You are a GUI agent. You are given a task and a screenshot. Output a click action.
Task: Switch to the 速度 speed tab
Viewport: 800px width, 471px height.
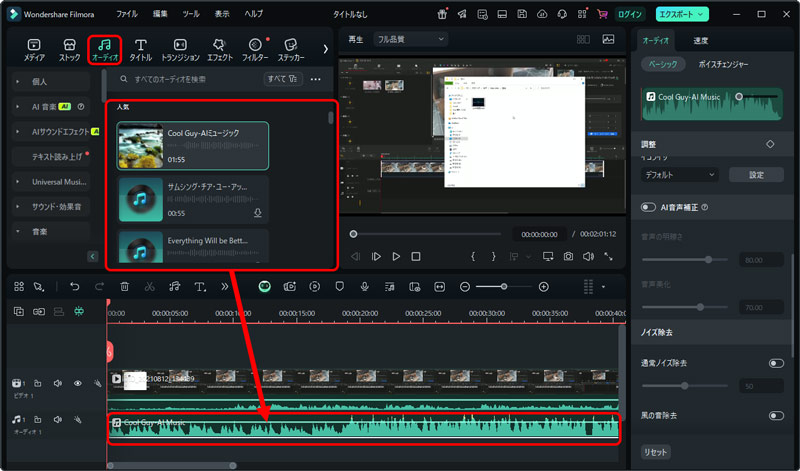[701, 40]
